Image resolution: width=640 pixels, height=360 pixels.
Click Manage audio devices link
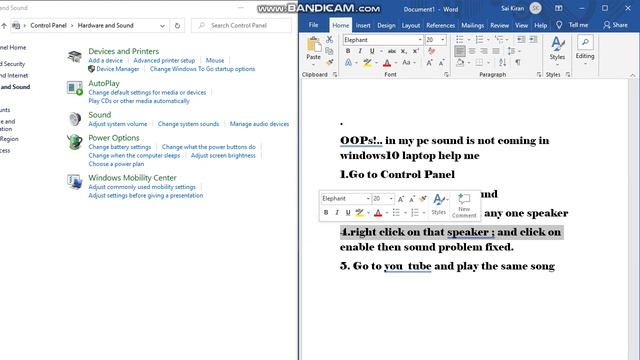pyautogui.click(x=259, y=124)
